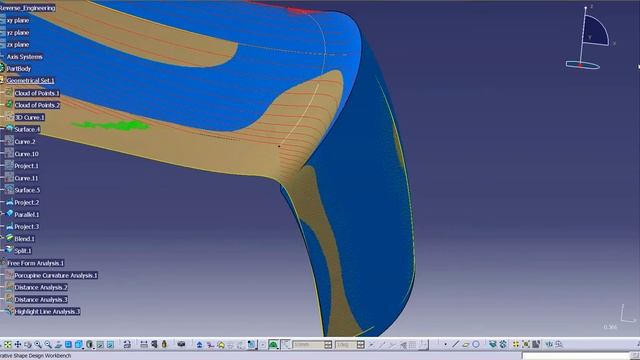Click the Swap Visible Space icon
The height and width of the screenshot is (360, 640).
[110, 344]
